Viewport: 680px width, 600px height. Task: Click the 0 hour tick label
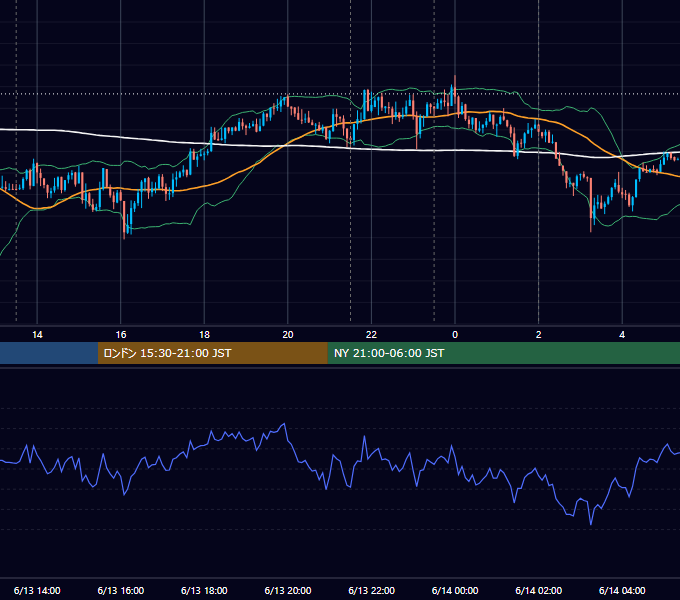(455, 335)
